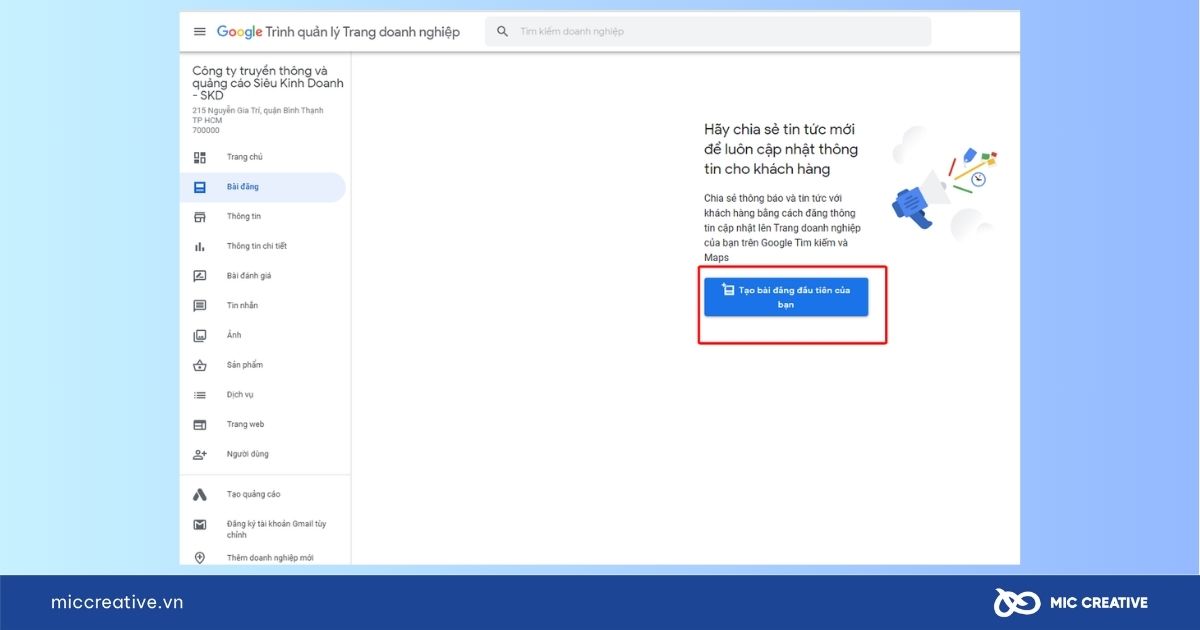This screenshot has height=630, width=1200.
Task: Select Tạo quảng cáo
Action: coord(263,494)
